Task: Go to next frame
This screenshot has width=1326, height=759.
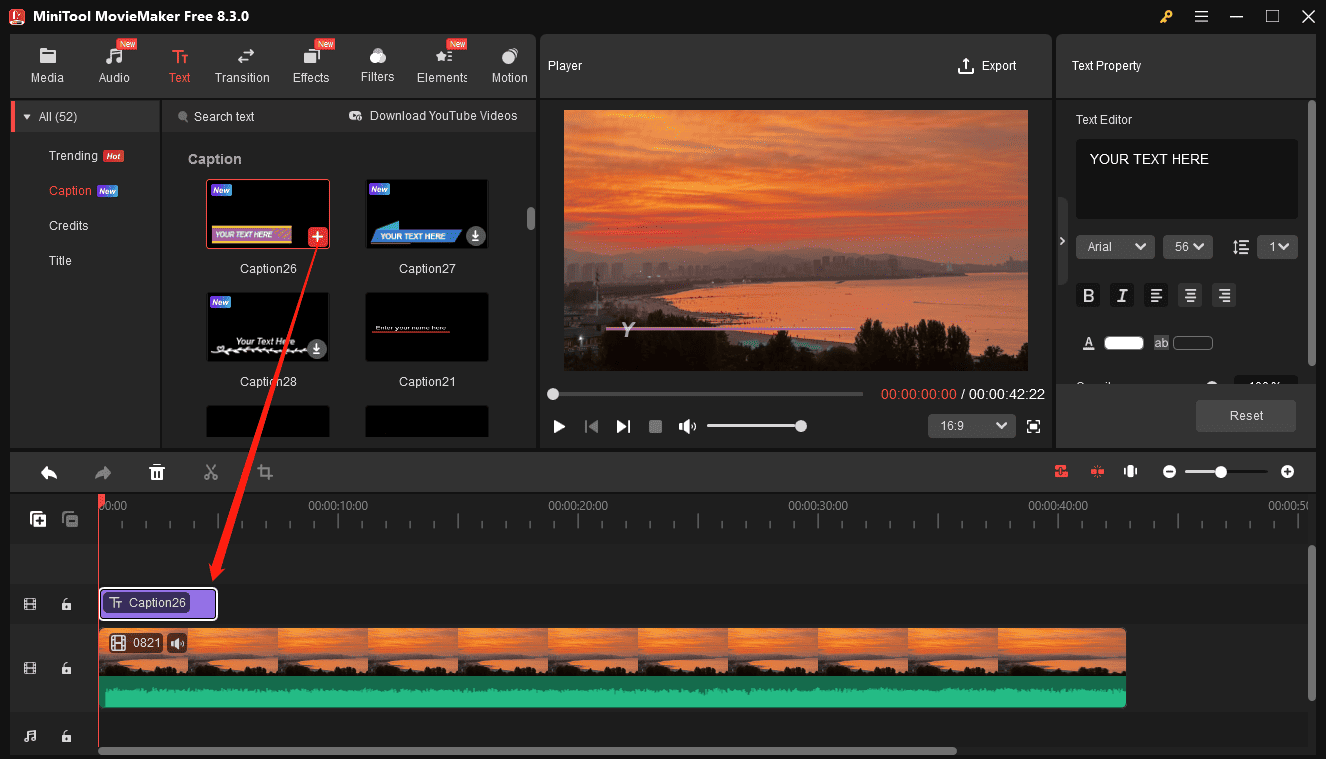Action: (x=623, y=427)
